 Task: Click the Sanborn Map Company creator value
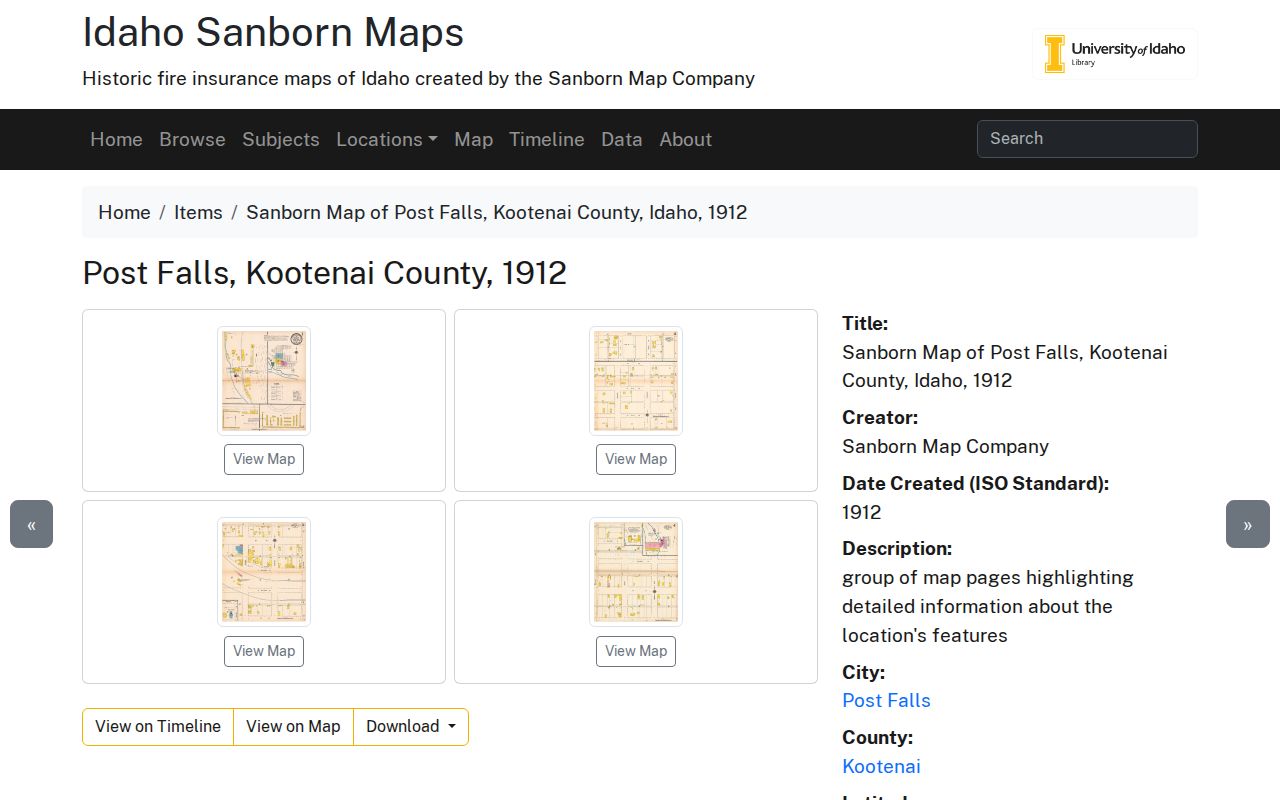click(945, 447)
